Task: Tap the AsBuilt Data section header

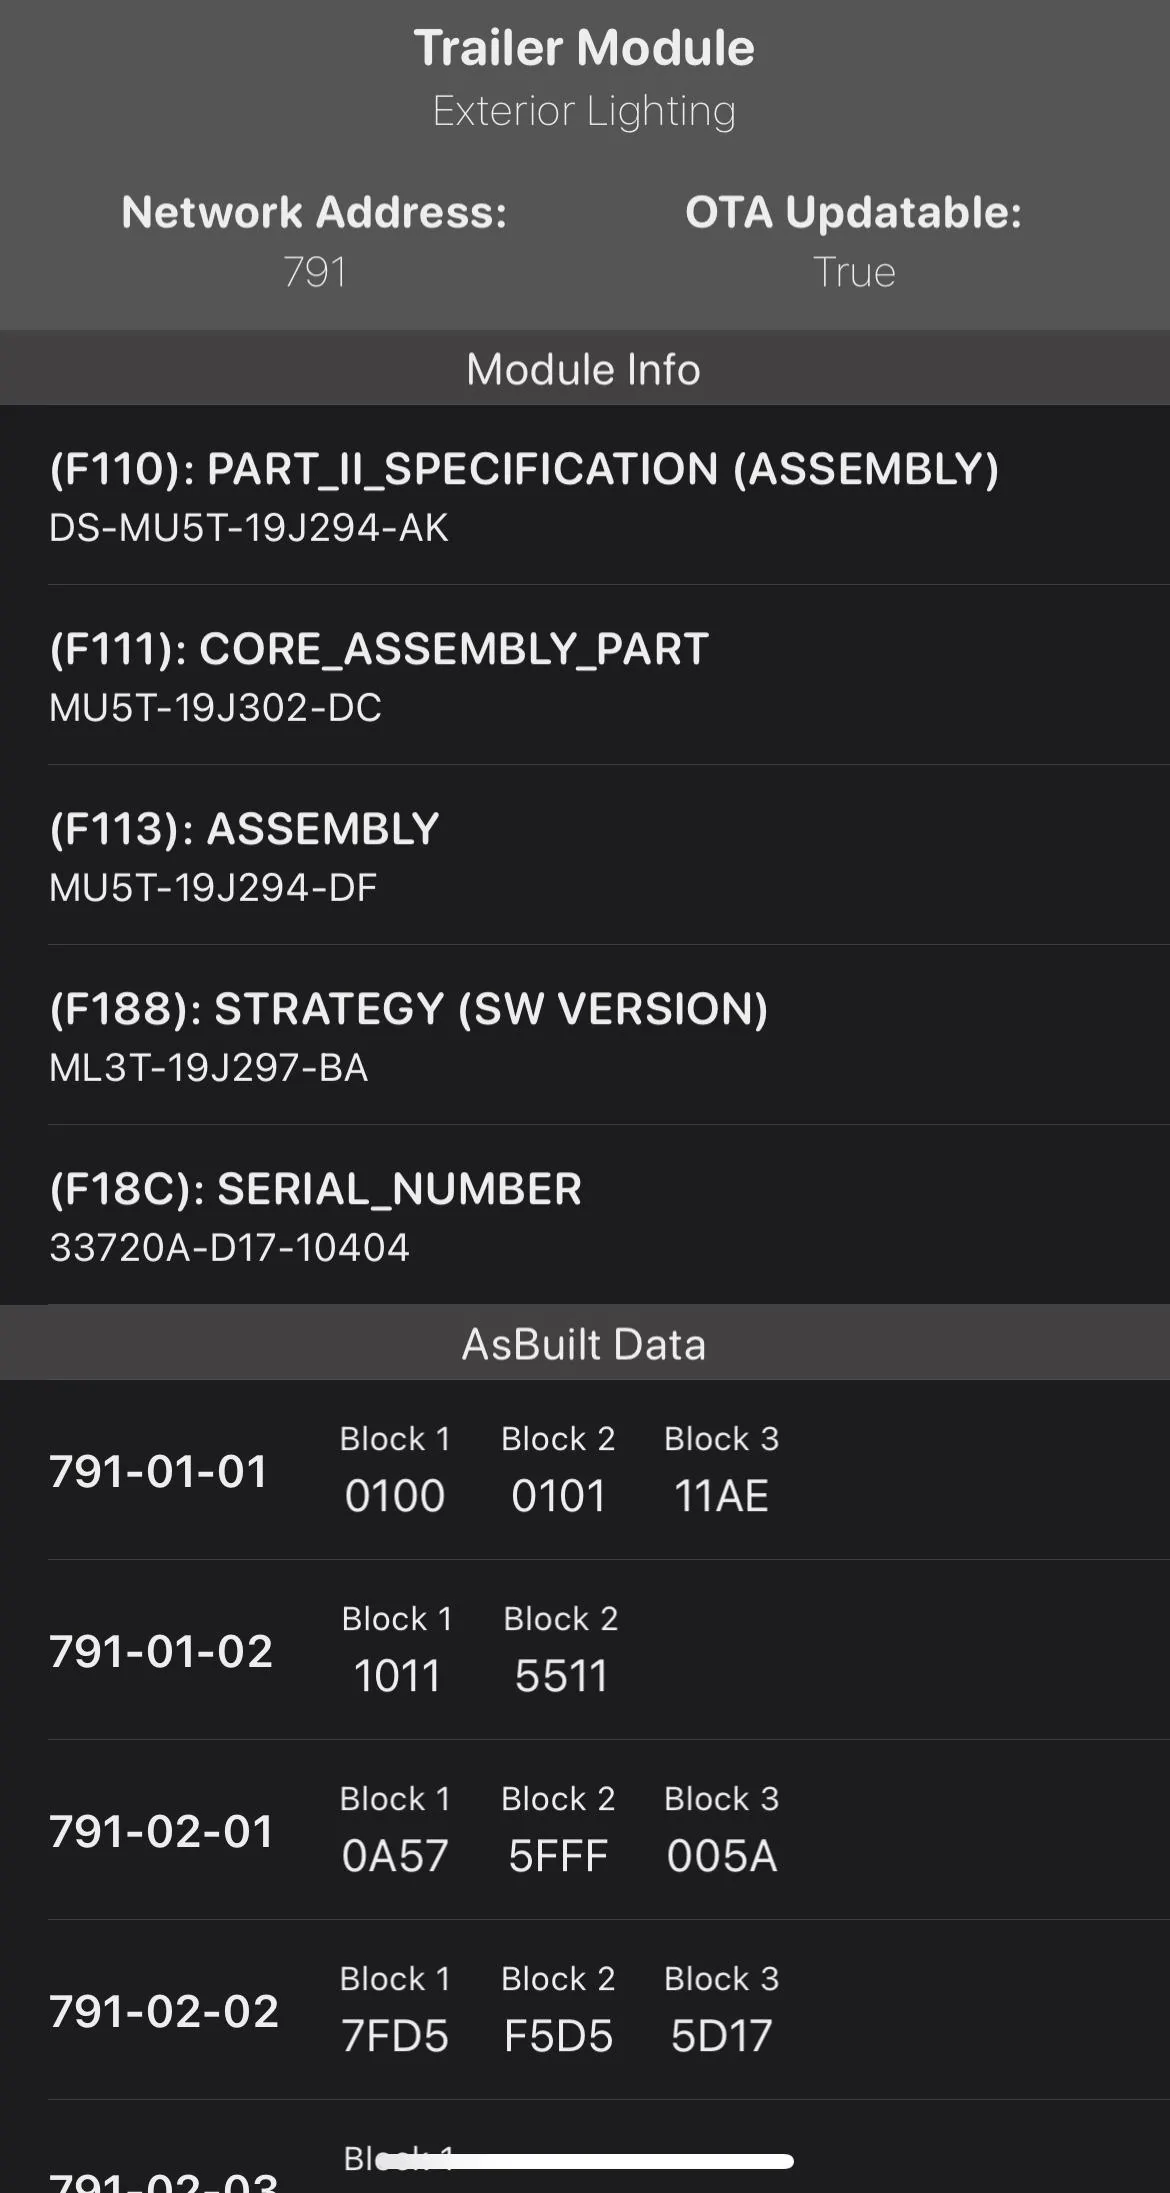Action: [x=584, y=1344]
